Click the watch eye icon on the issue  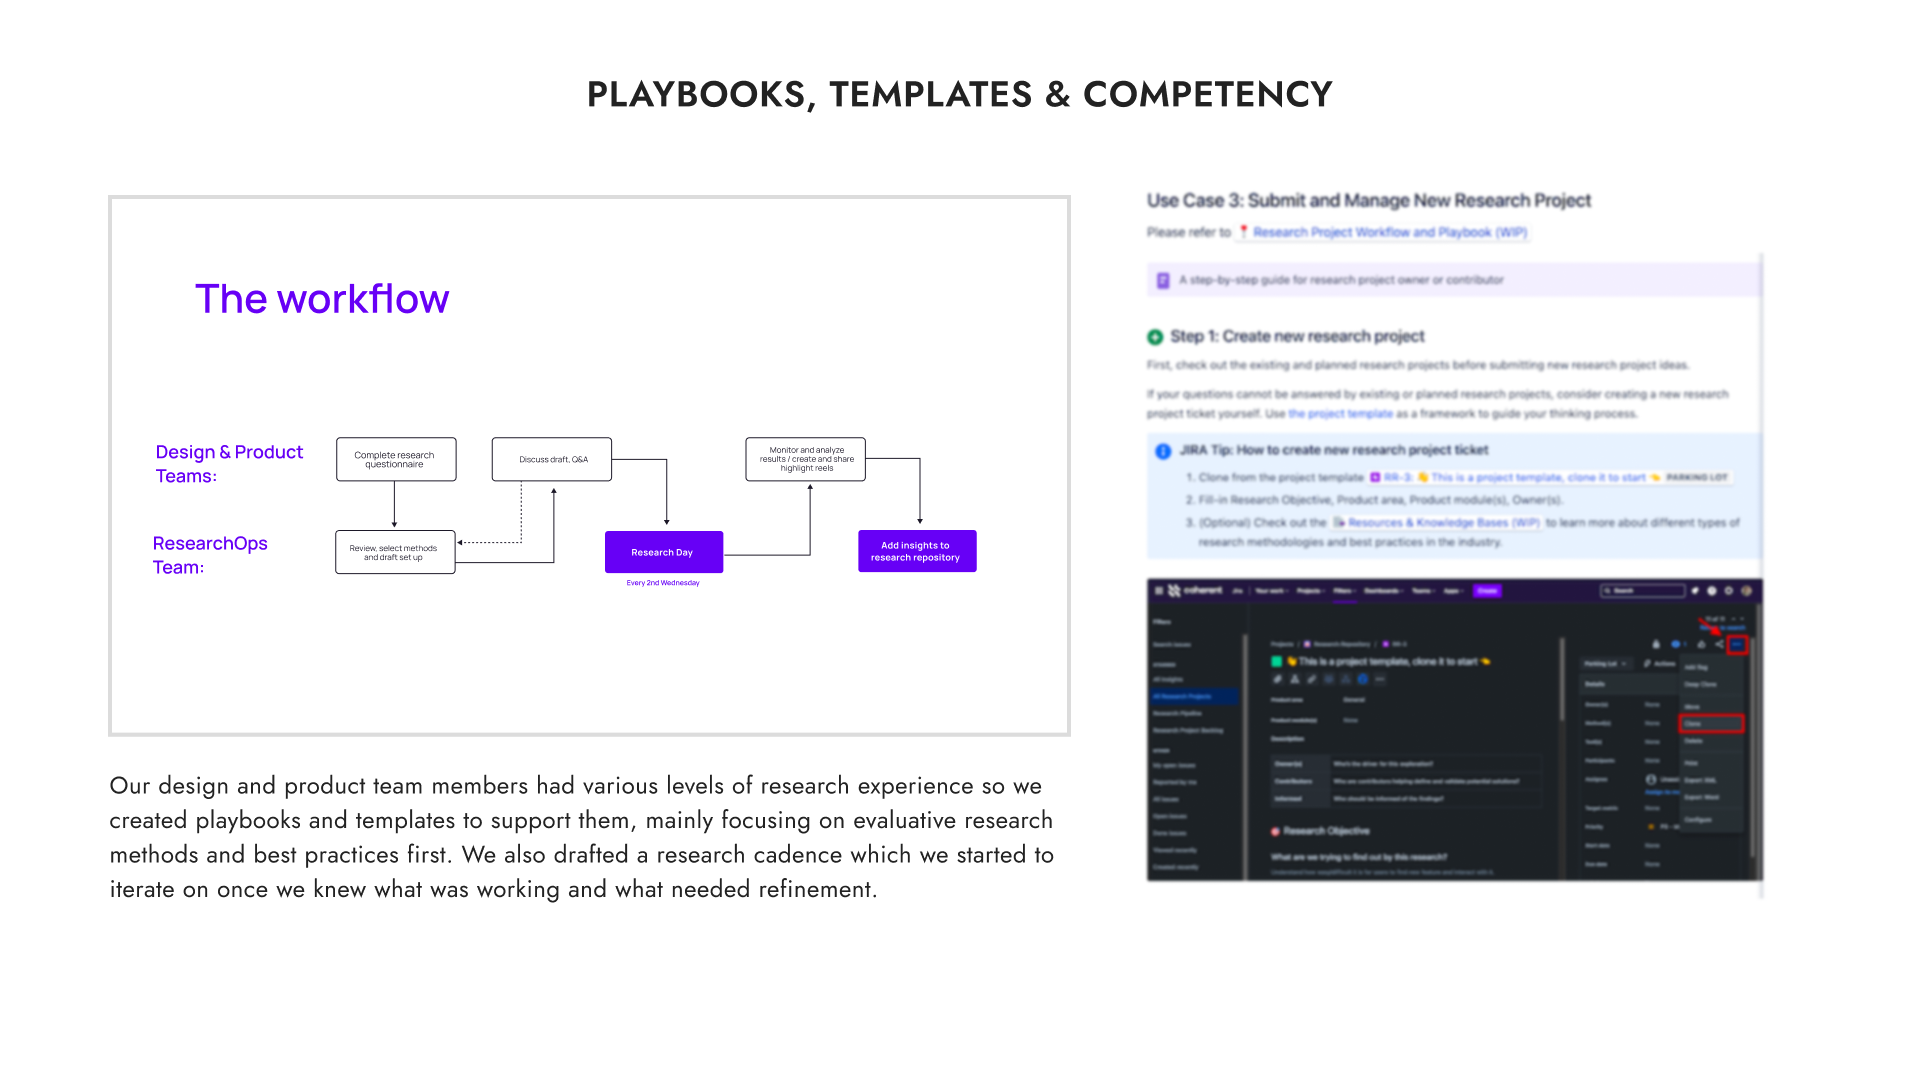pos(1677,644)
